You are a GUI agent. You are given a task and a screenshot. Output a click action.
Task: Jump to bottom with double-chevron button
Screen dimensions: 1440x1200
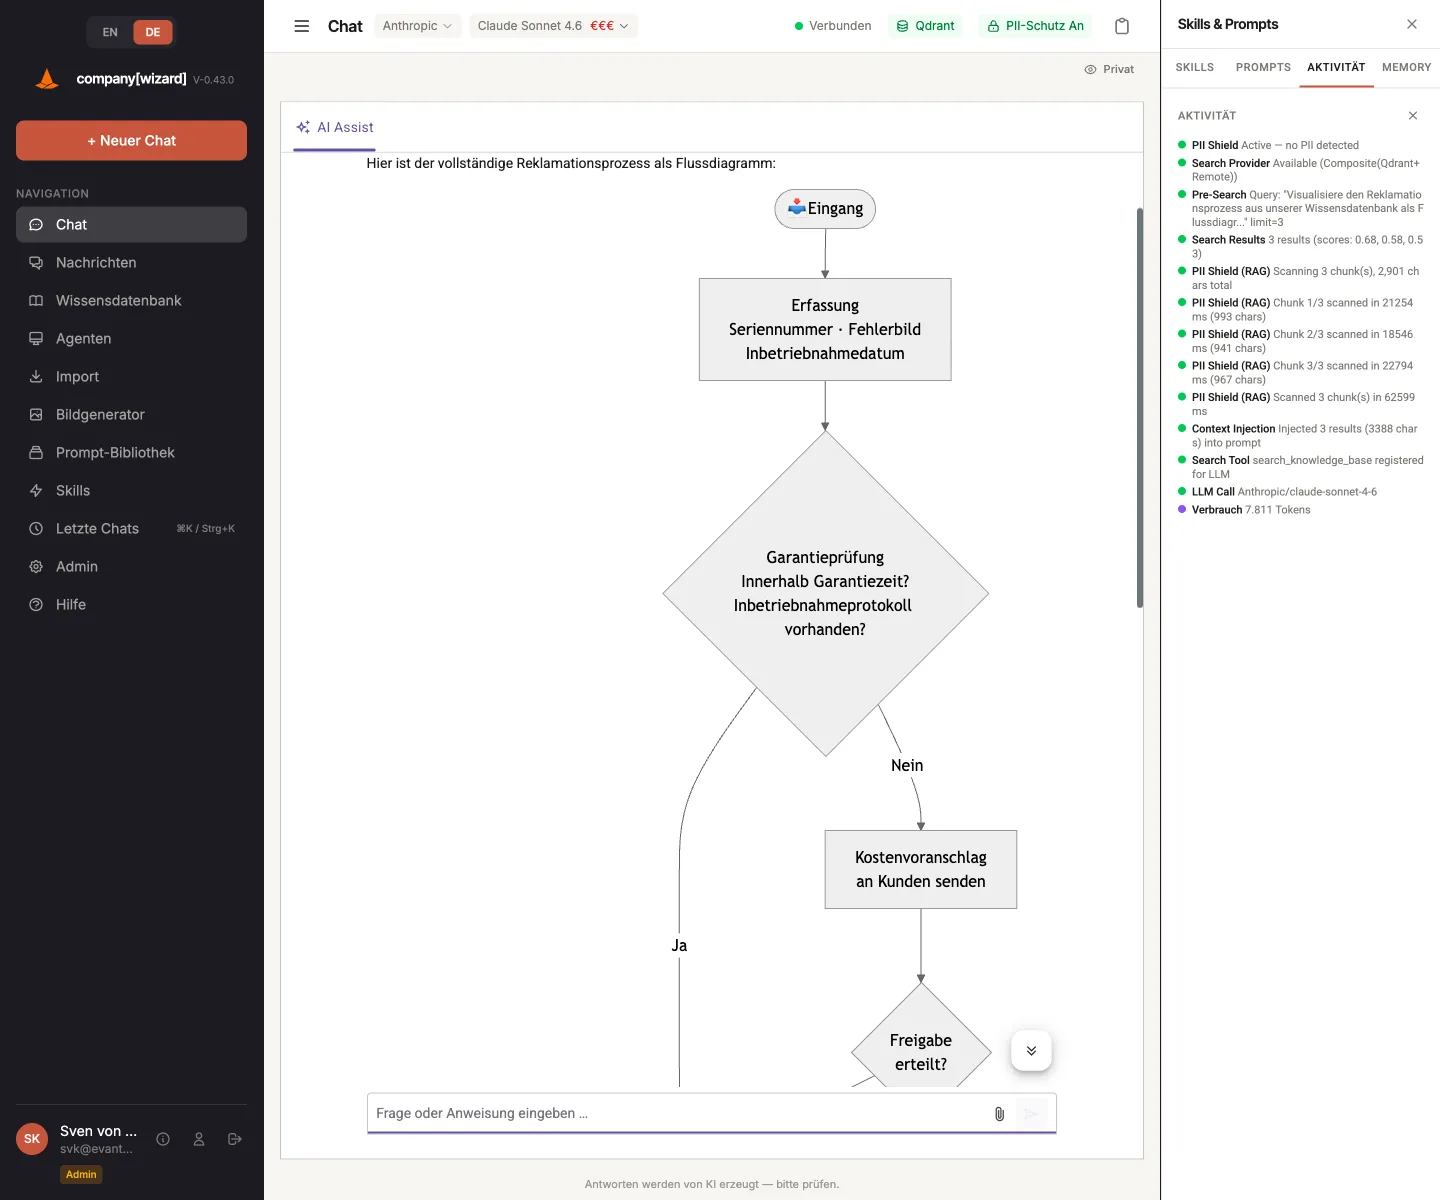point(1031,1051)
